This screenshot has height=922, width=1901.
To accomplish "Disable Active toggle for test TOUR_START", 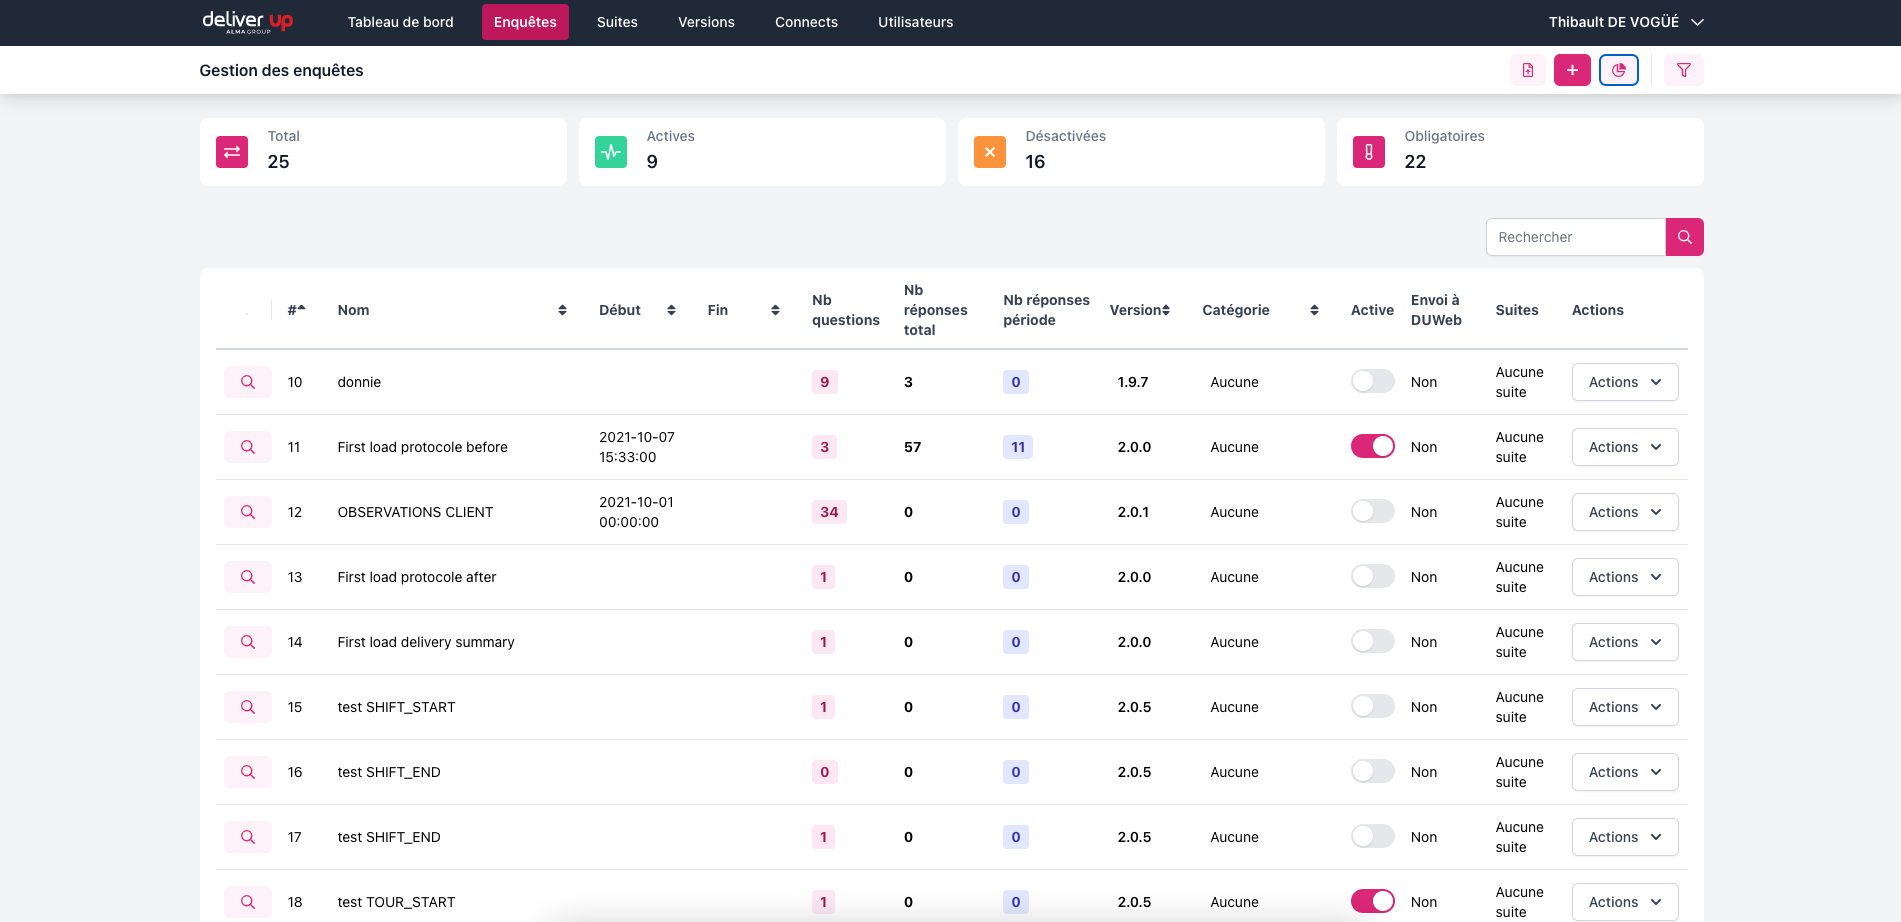I will tap(1372, 901).
